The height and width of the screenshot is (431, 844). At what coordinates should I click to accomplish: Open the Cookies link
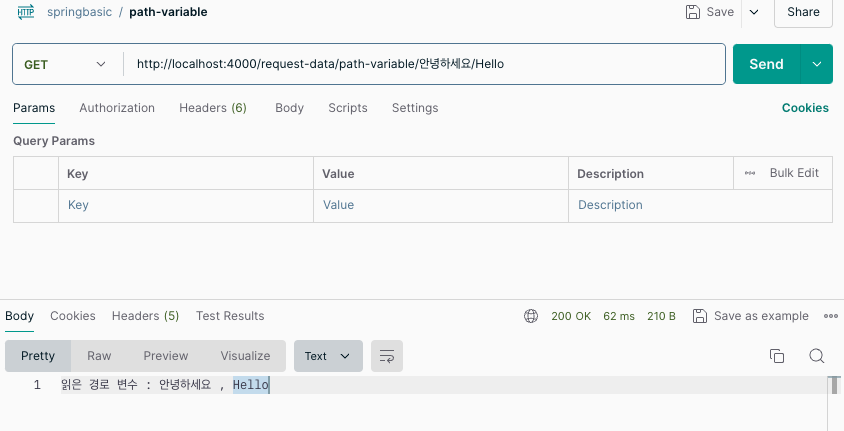pos(805,108)
